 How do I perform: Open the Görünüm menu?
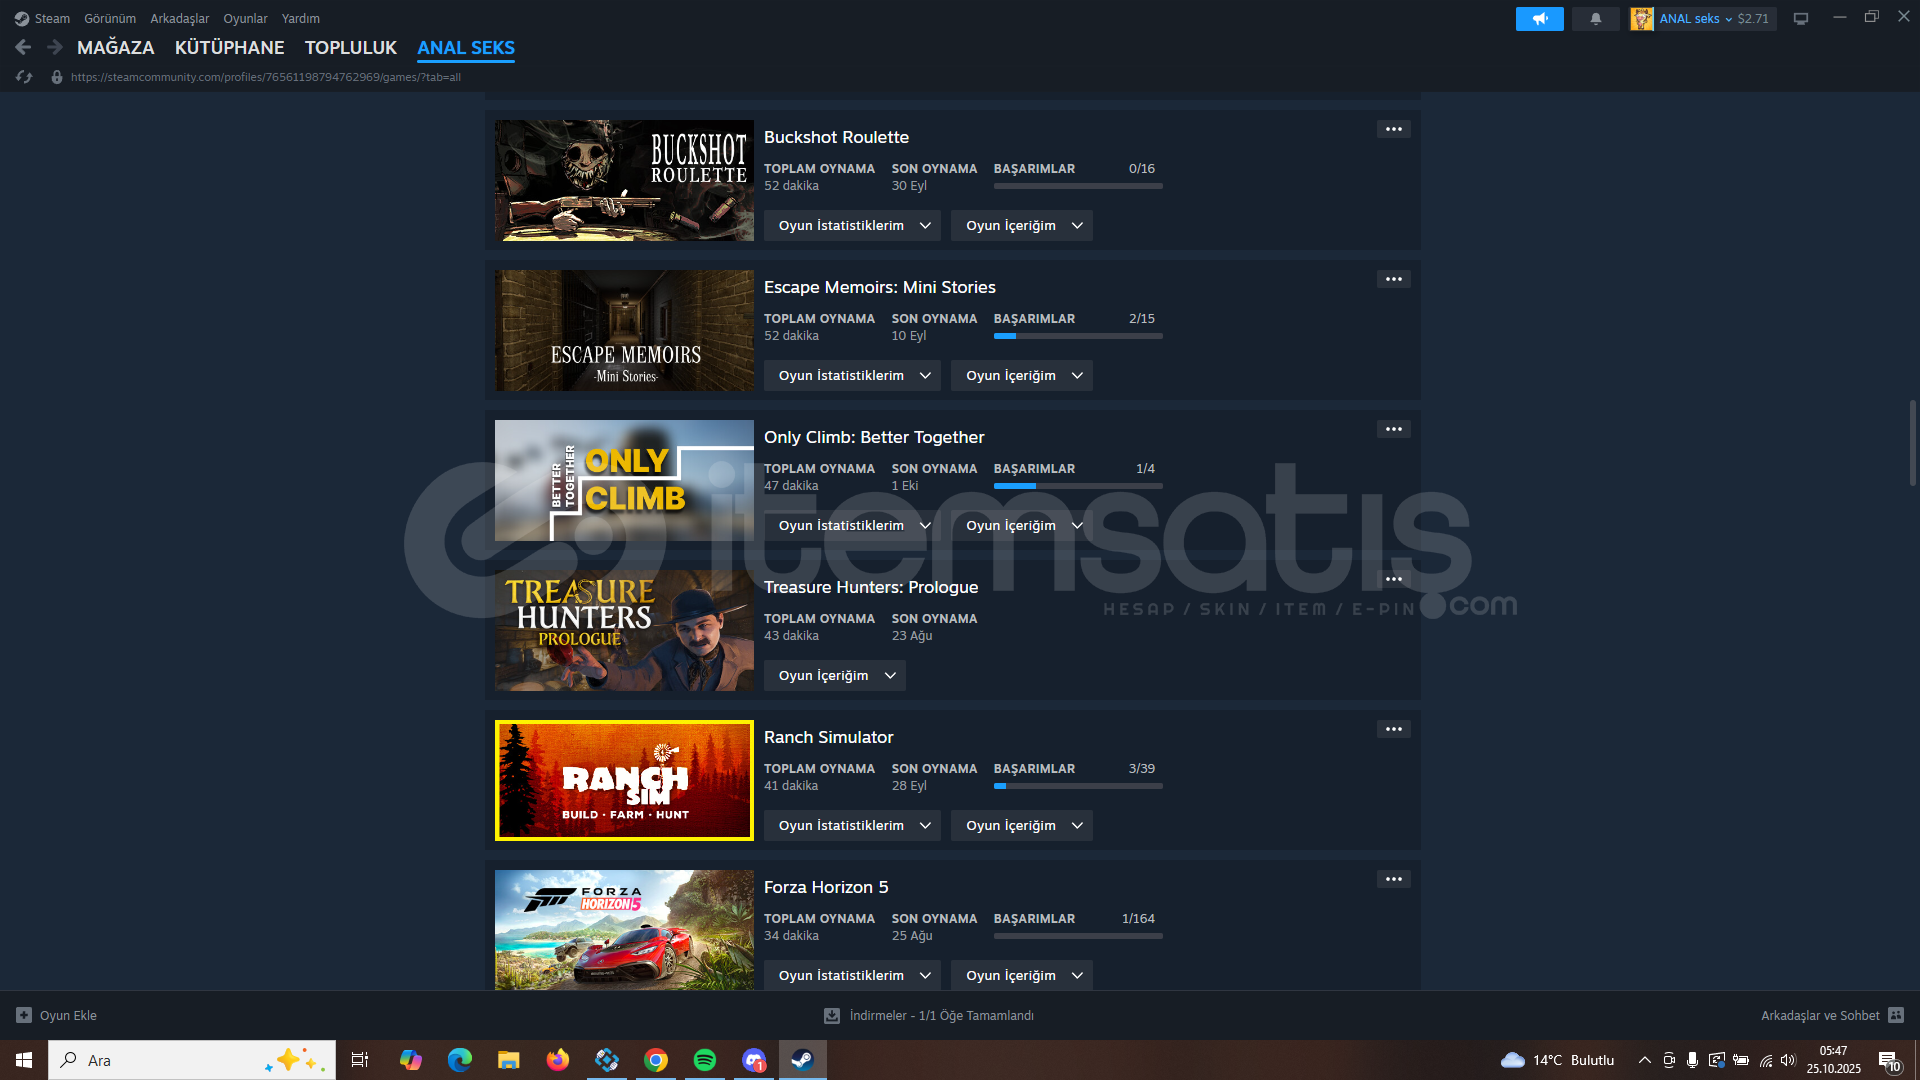coord(110,19)
